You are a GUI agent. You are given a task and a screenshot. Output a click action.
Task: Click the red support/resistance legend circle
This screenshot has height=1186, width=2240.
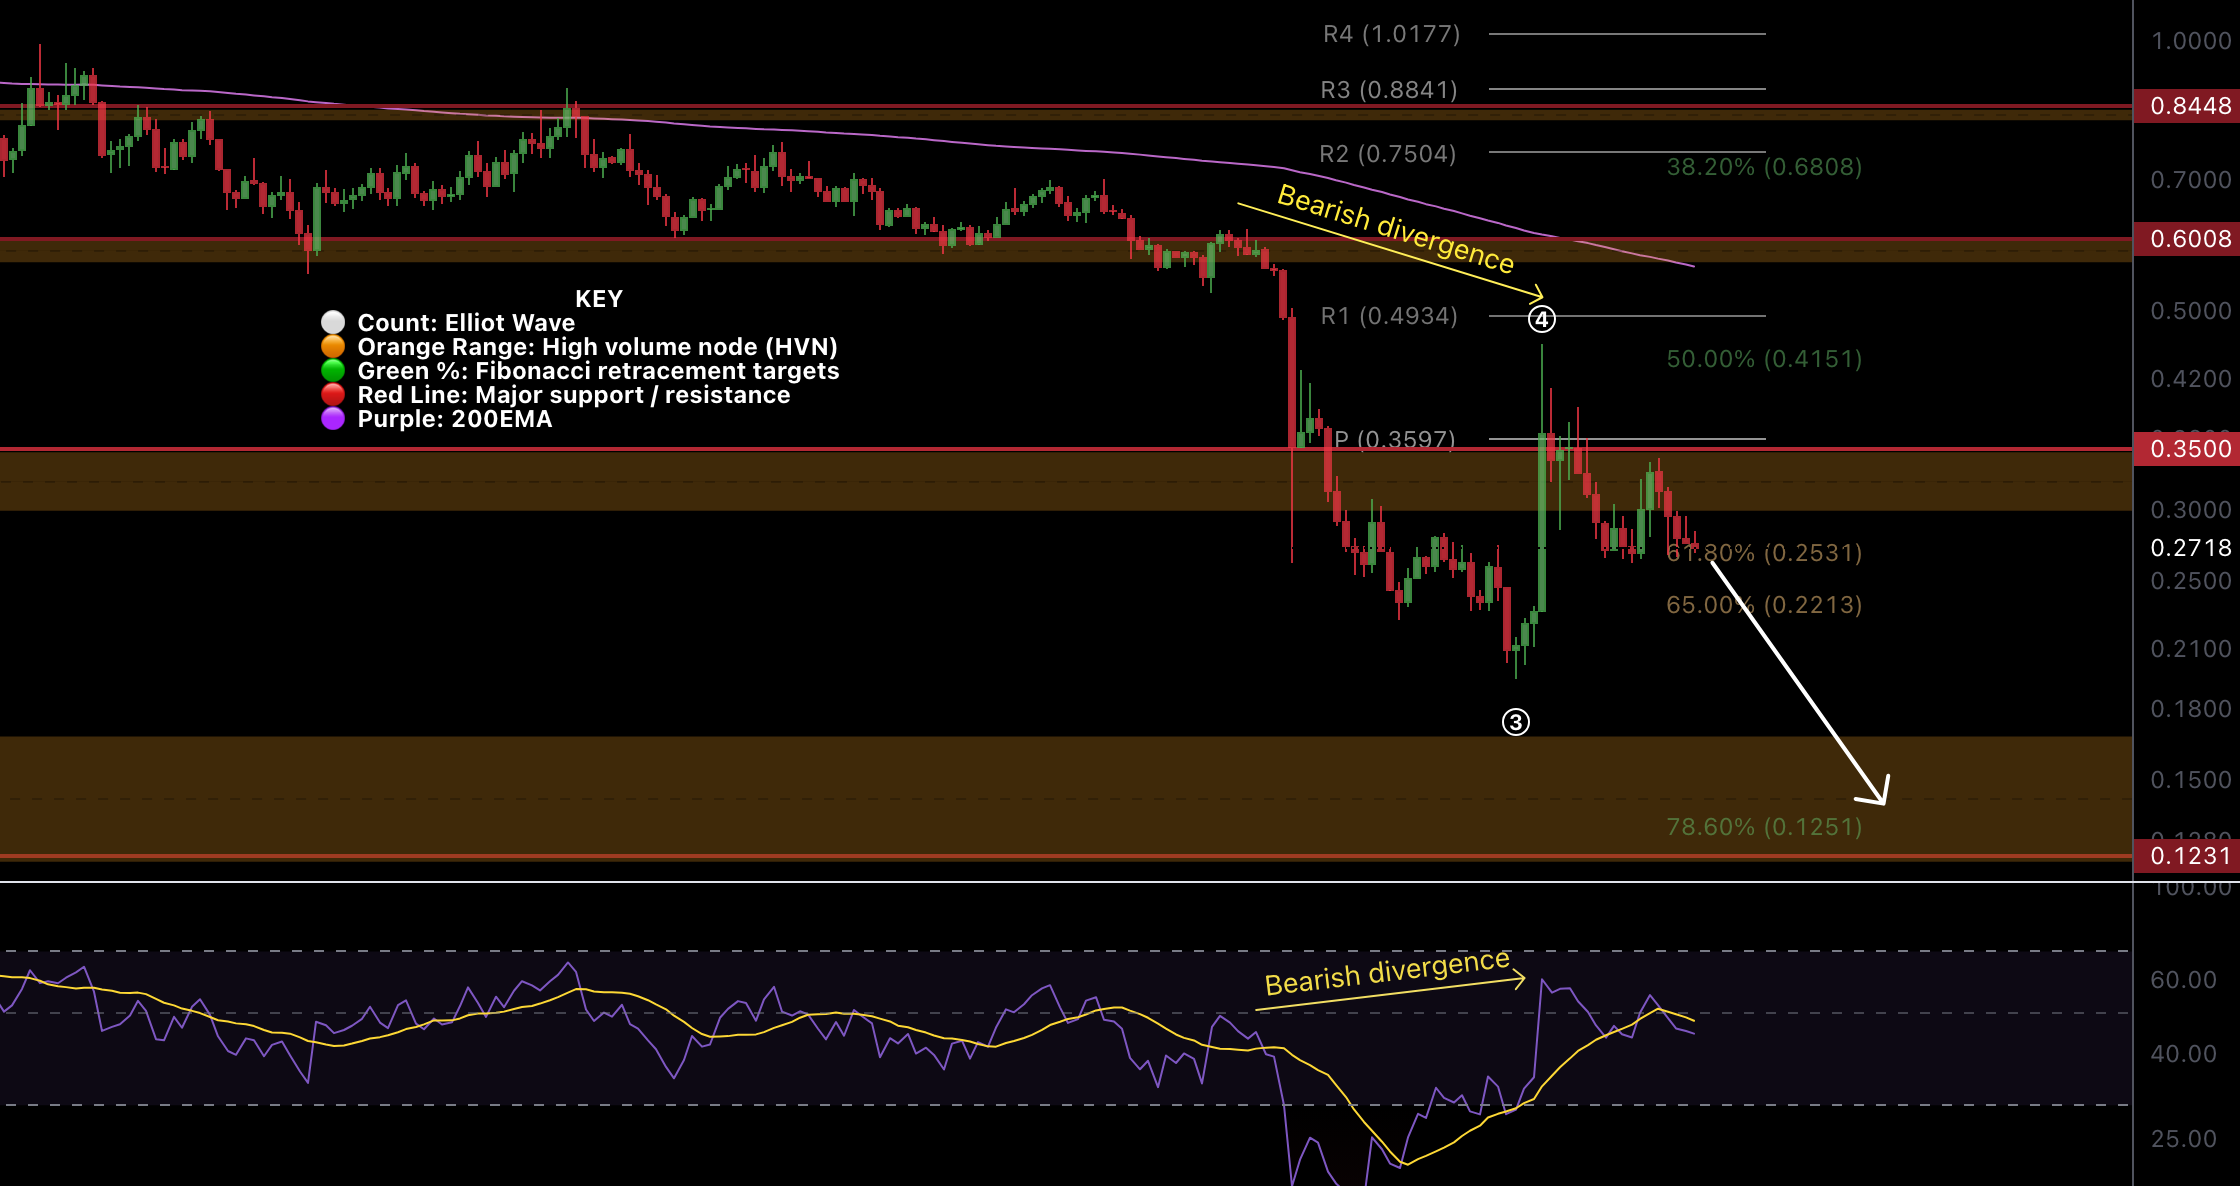tap(333, 394)
